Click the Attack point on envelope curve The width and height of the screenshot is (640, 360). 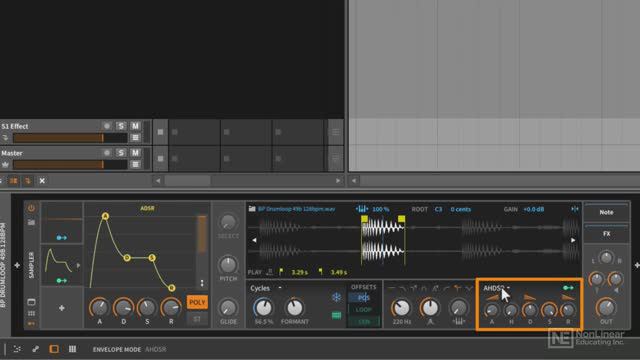[x=105, y=216]
